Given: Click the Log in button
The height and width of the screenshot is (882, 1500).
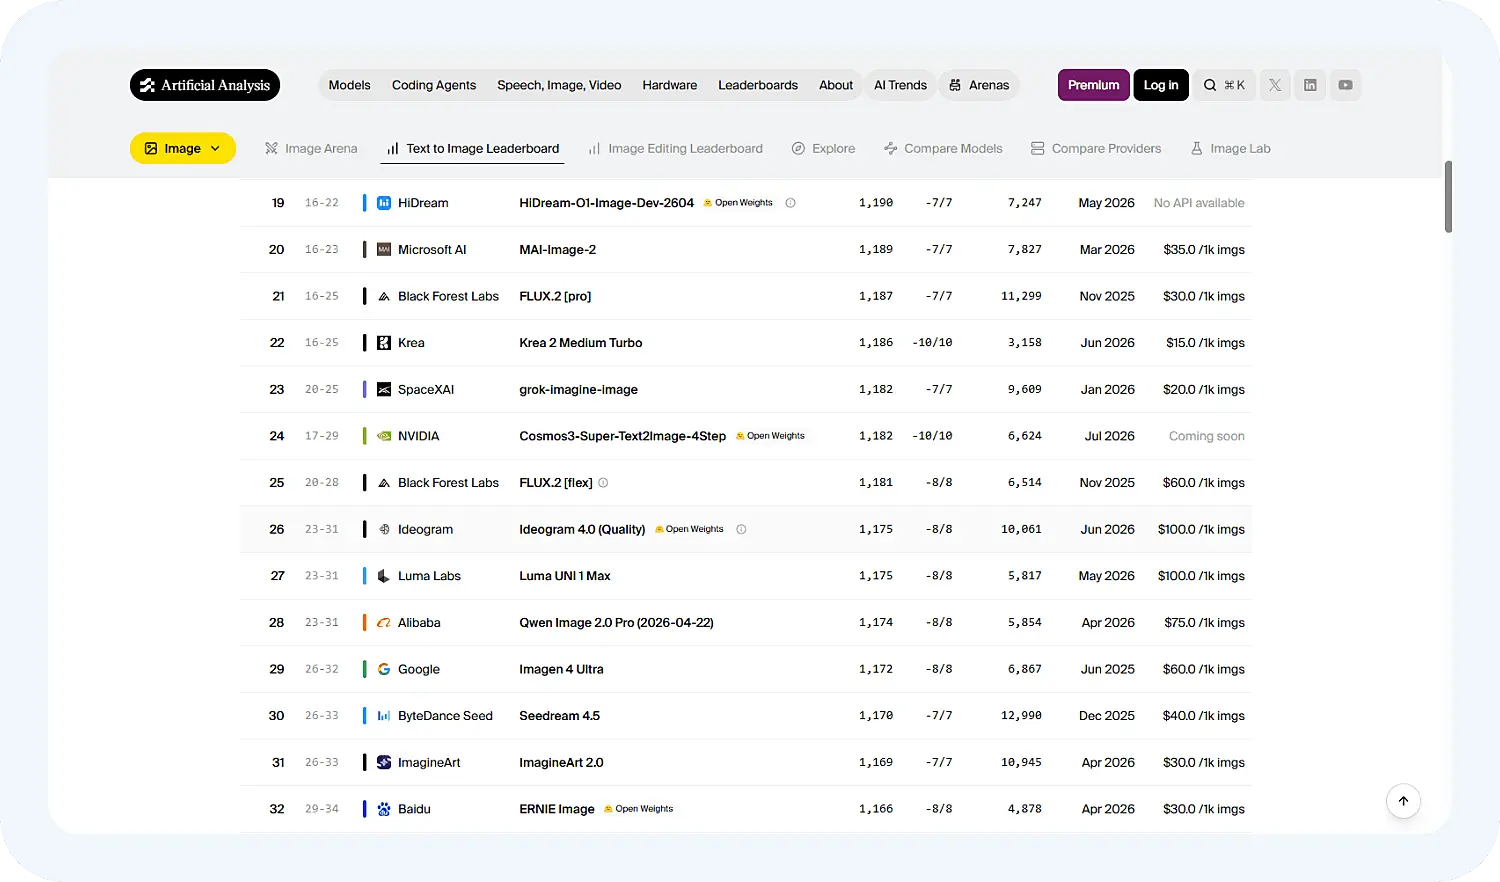Looking at the screenshot, I should (x=1161, y=85).
